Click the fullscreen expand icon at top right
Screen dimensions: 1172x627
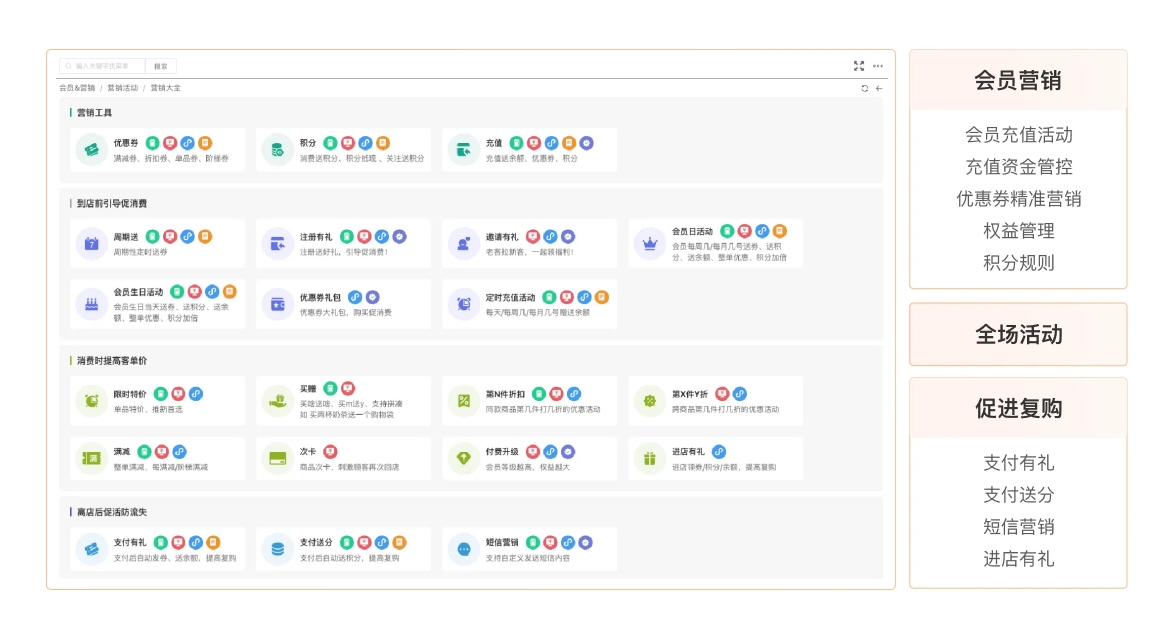pyautogui.click(x=858, y=66)
